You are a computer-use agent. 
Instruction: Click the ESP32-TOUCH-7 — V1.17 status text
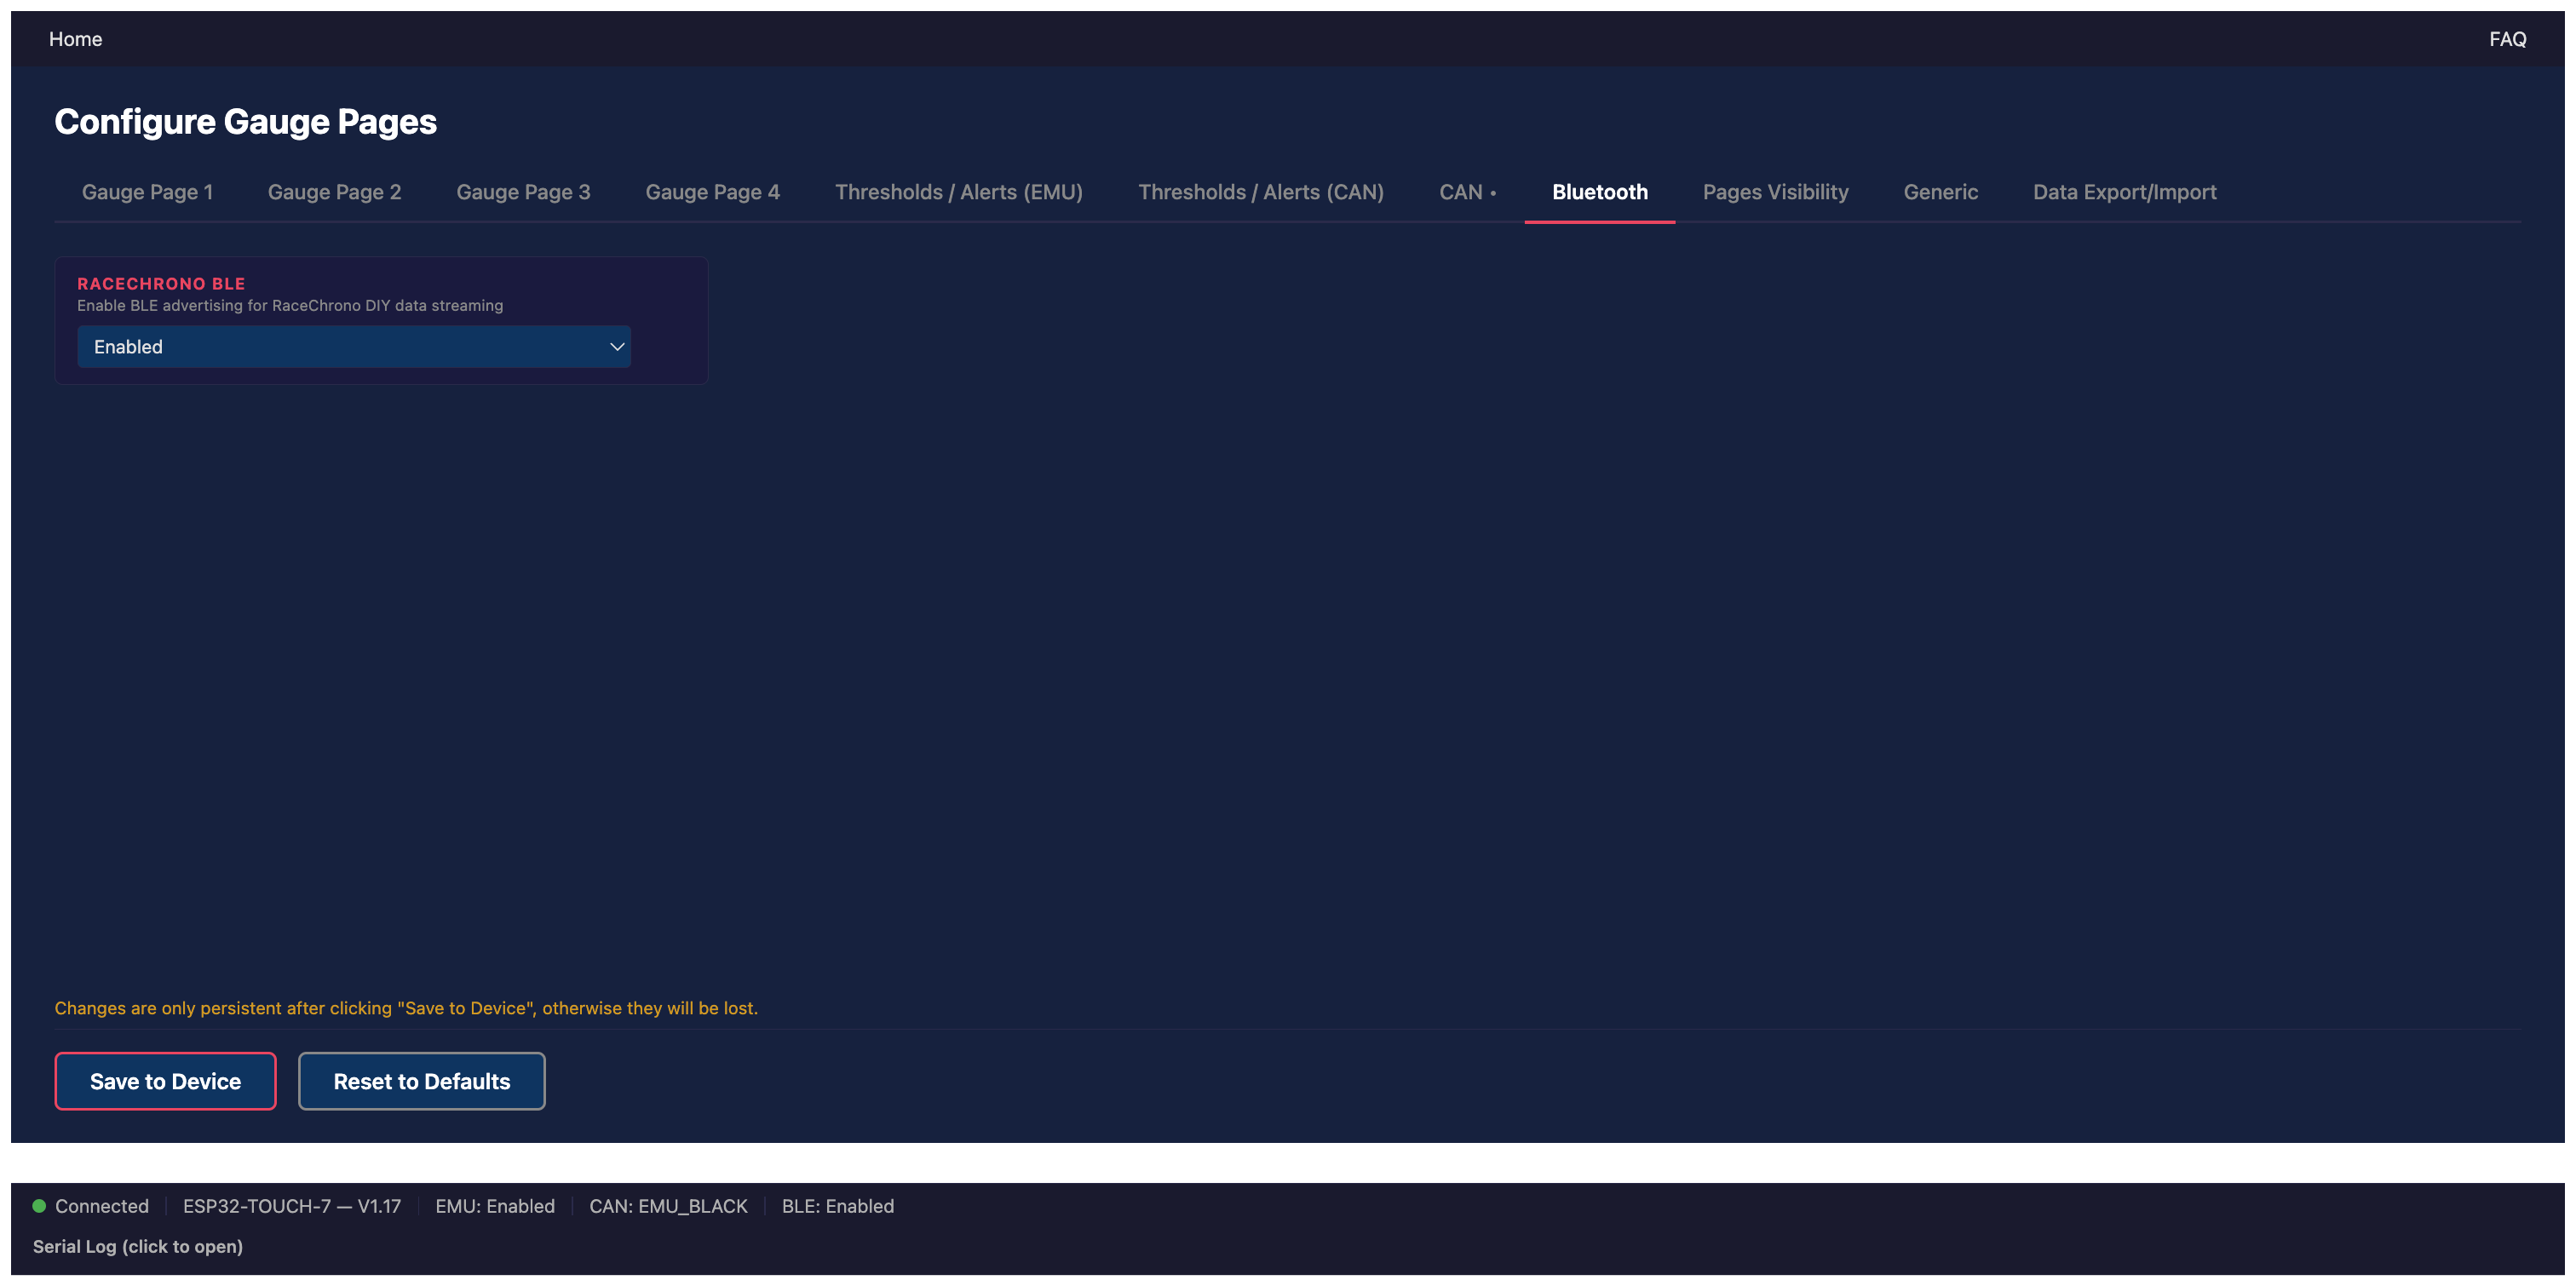click(x=291, y=1206)
